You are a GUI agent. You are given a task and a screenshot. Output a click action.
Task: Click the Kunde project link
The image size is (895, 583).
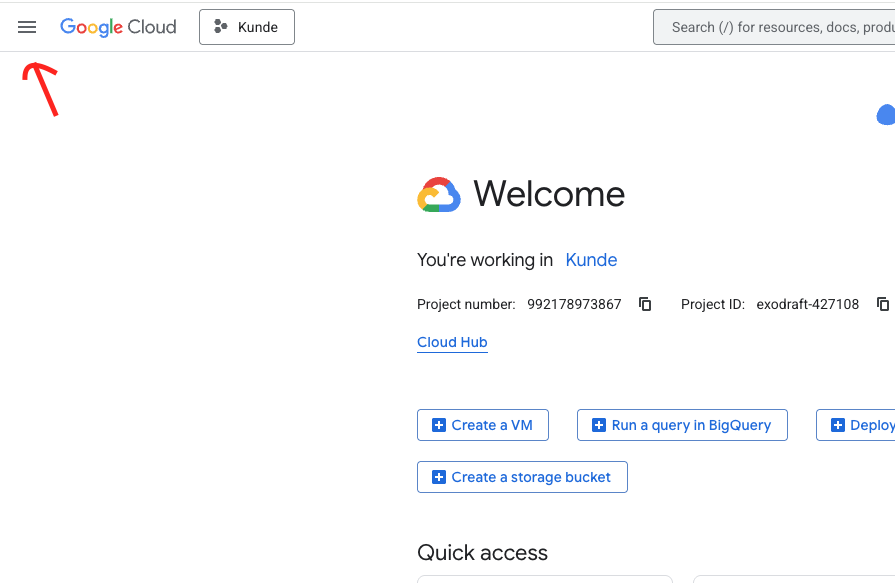point(591,260)
